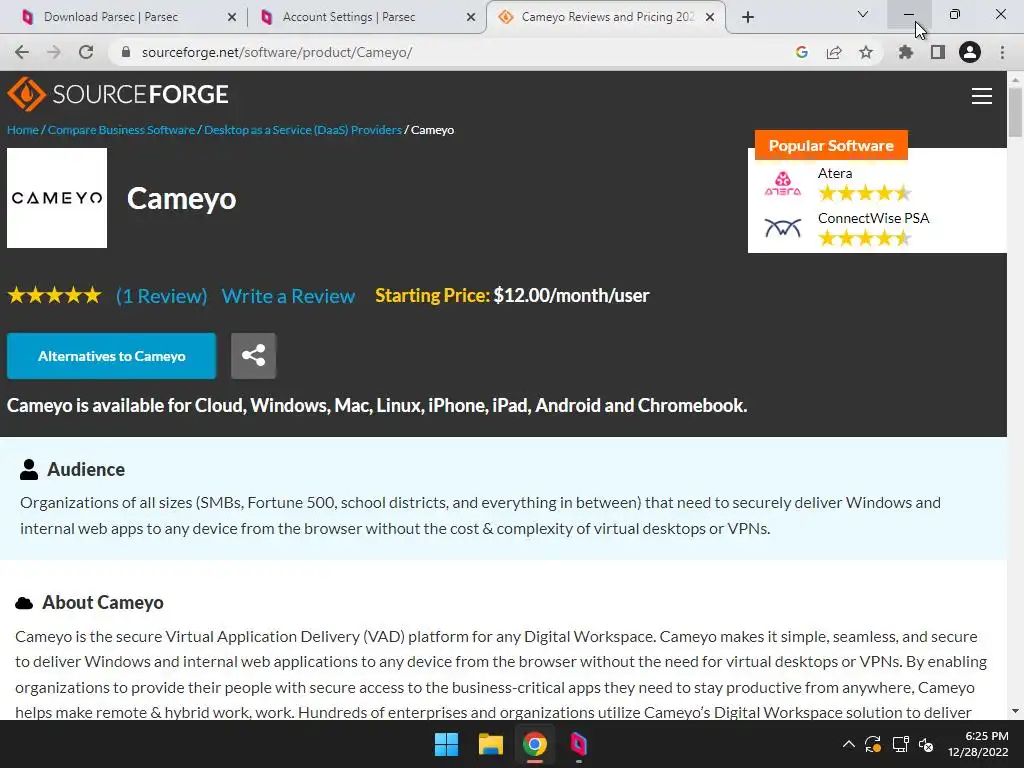This screenshot has height=768, width=1024.
Task: Reload the SourceForge page
Action: 86,52
